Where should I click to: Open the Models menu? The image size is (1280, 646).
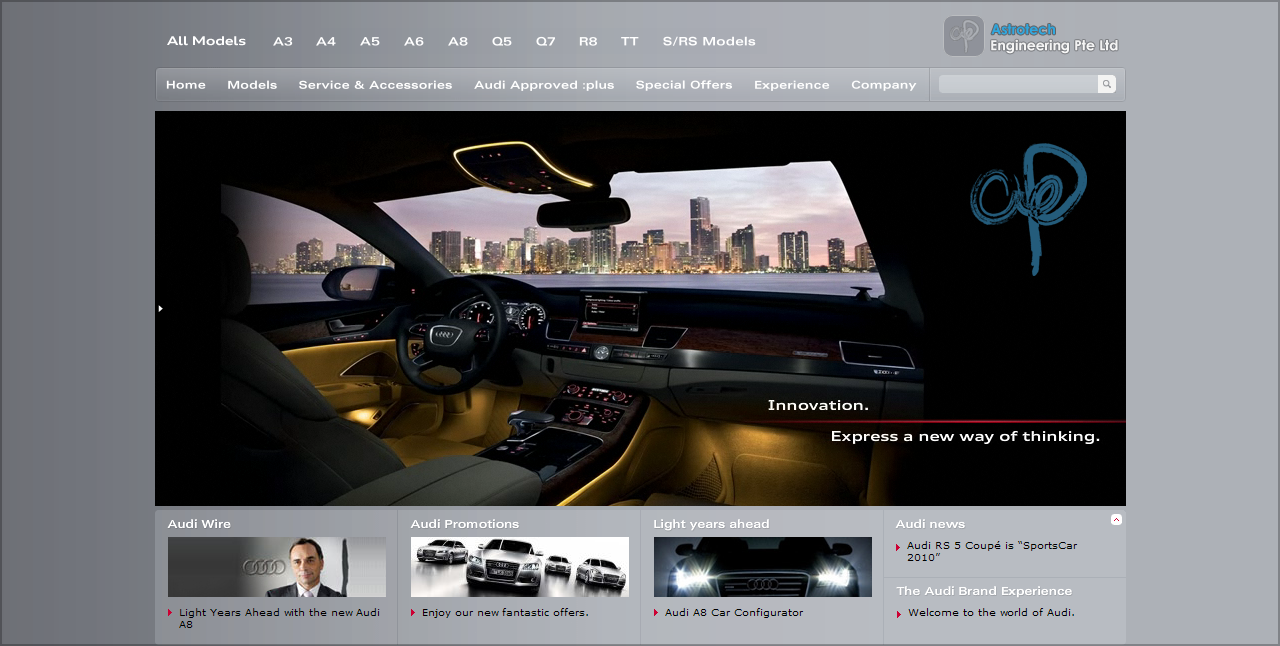[252, 85]
